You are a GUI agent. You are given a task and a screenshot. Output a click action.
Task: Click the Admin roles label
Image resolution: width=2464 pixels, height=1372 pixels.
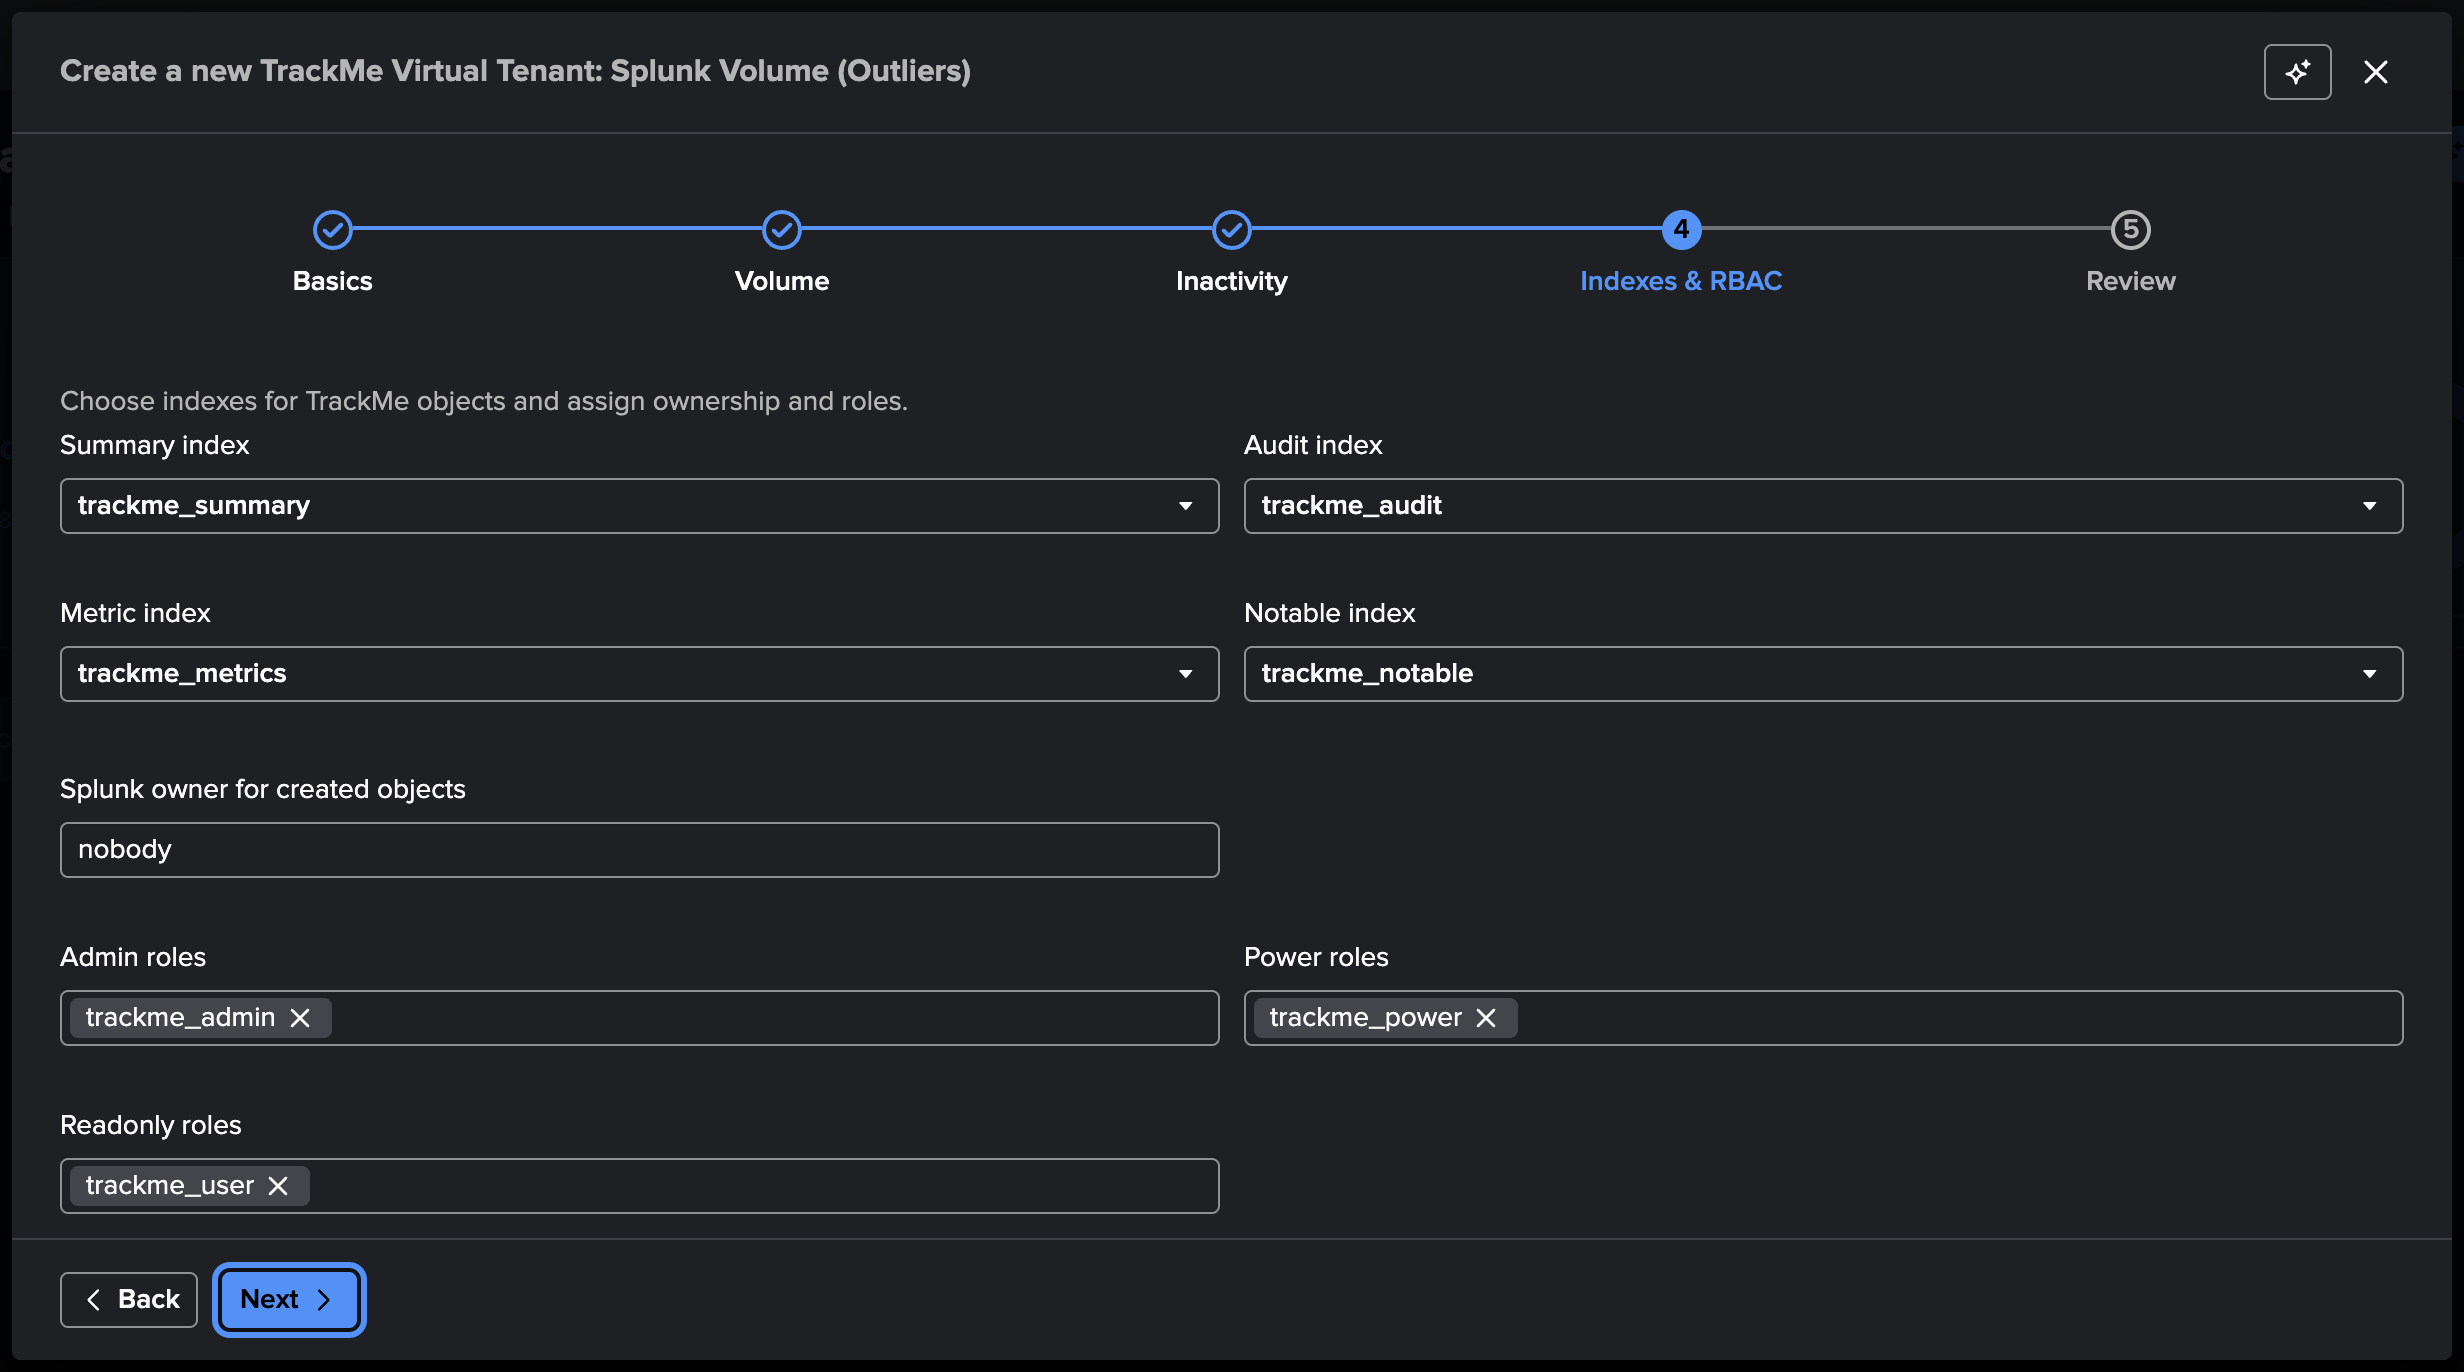pos(133,957)
